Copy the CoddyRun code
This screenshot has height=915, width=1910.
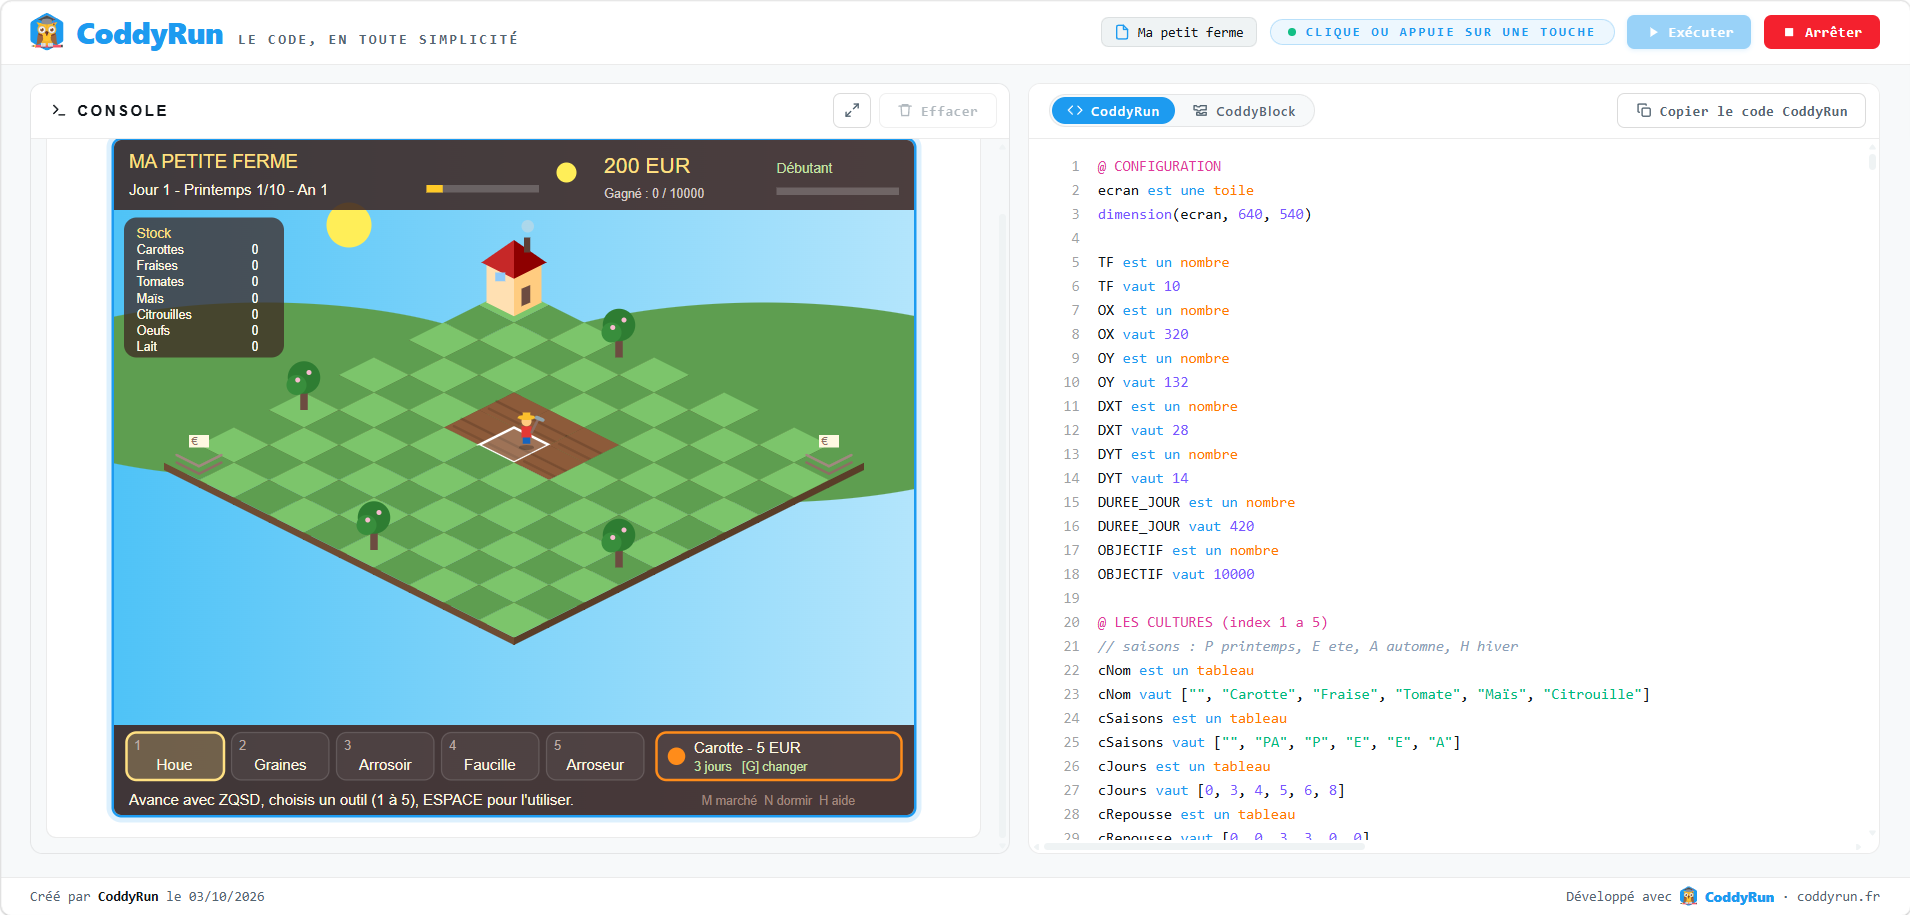(1741, 111)
